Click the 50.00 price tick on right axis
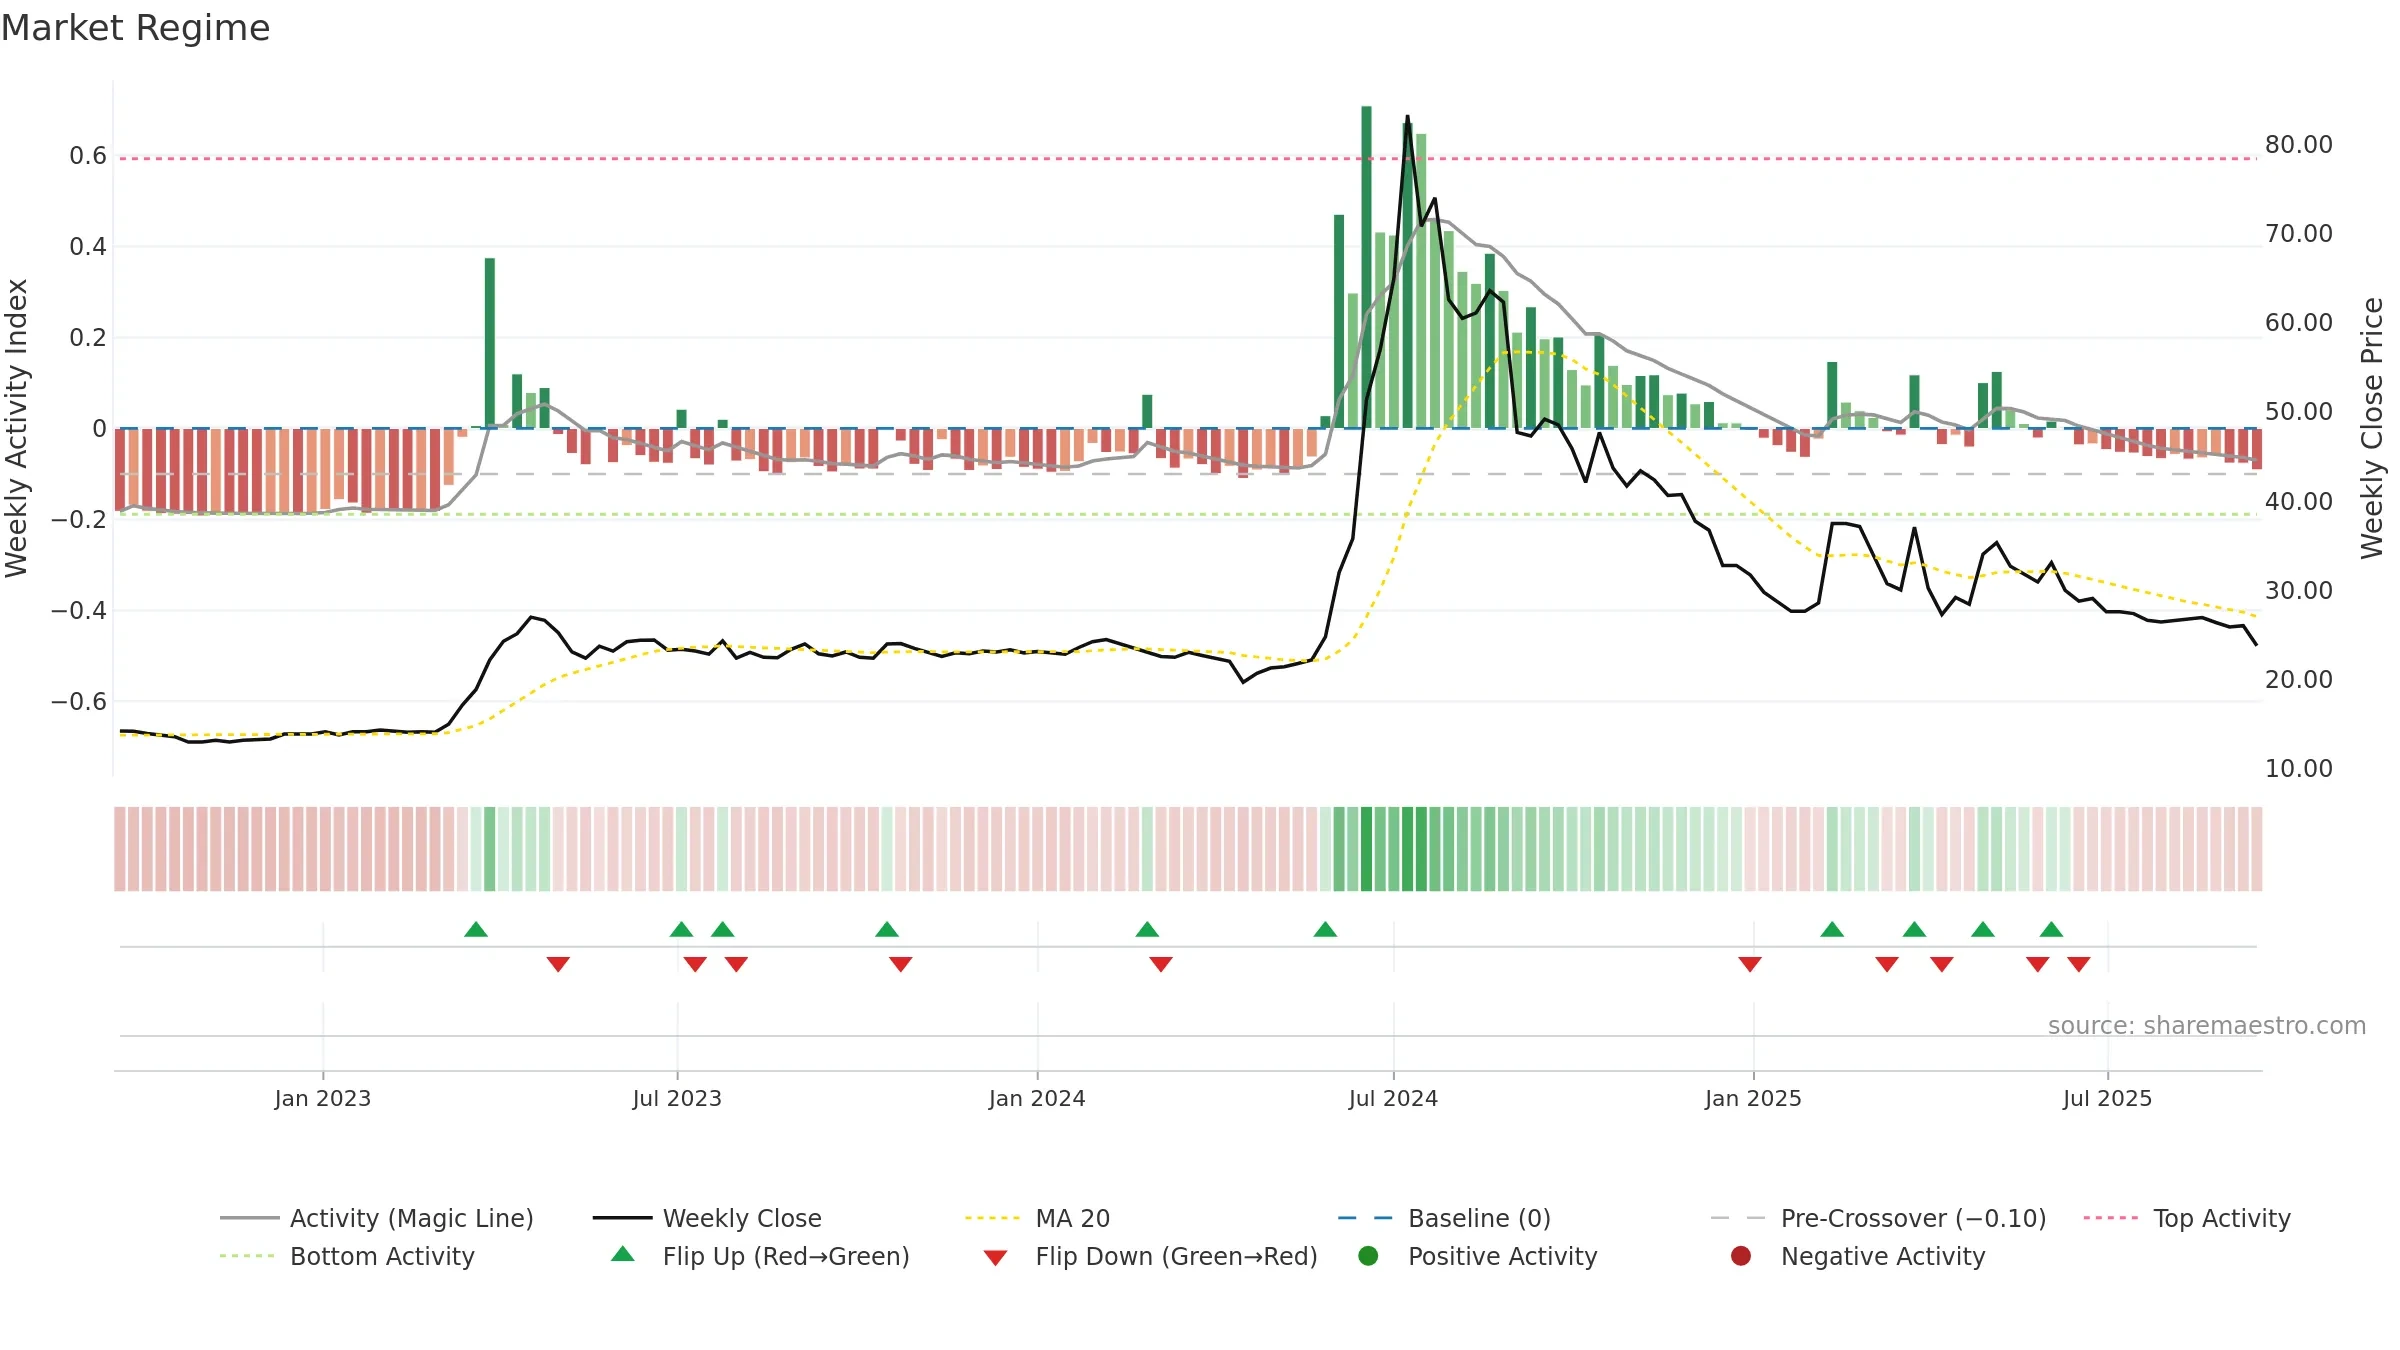This screenshot has height=1350, width=2400. point(2299,412)
